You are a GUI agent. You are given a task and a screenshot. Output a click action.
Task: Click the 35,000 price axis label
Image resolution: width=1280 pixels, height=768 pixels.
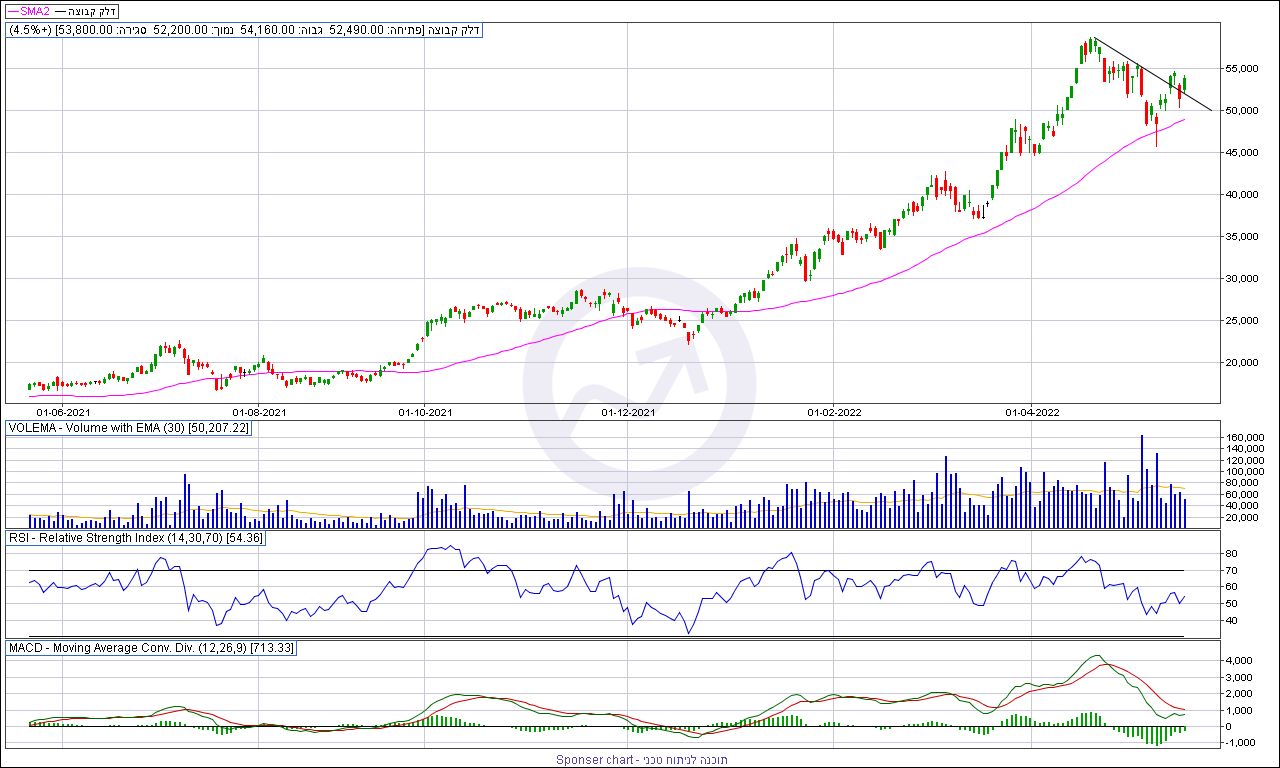point(1243,237)
